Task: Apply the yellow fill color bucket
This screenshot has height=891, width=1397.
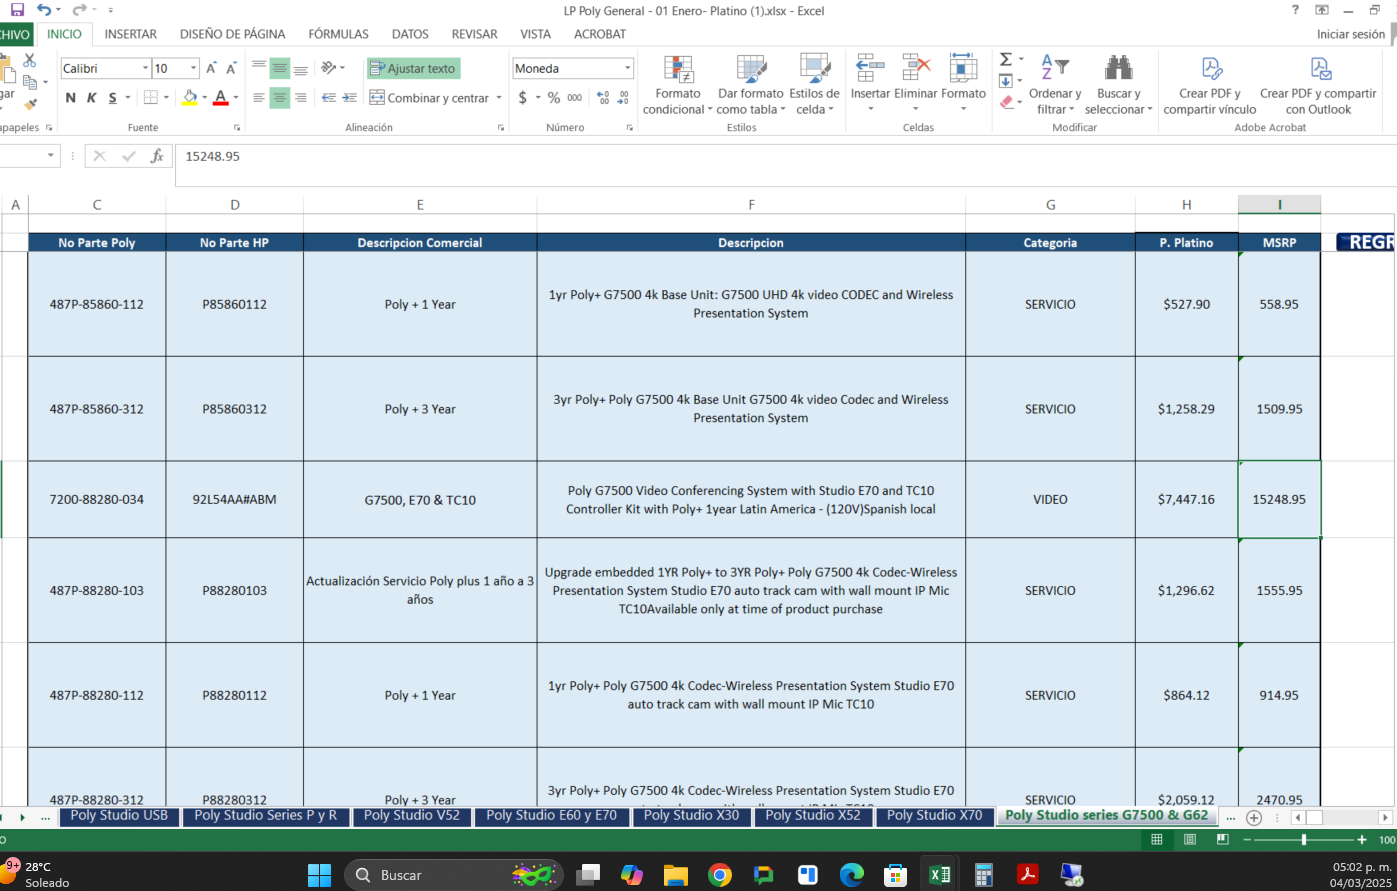Action: click(x=190, y=97)
